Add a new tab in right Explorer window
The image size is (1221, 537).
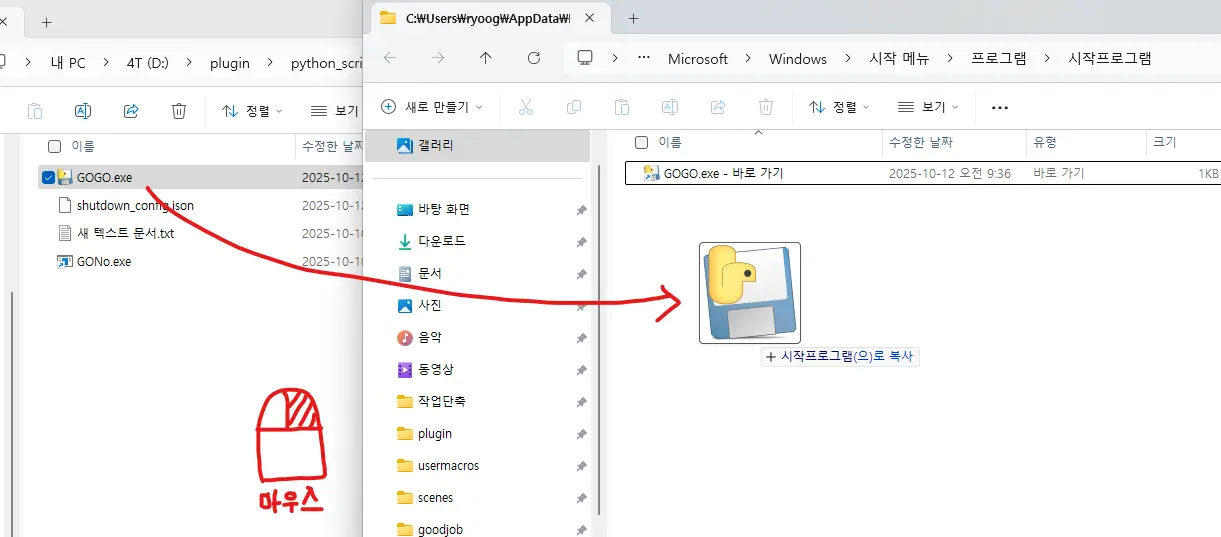click(633, 19)
